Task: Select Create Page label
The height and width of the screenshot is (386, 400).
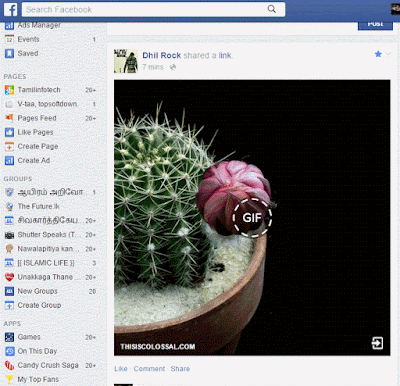Action: [38, 146]
